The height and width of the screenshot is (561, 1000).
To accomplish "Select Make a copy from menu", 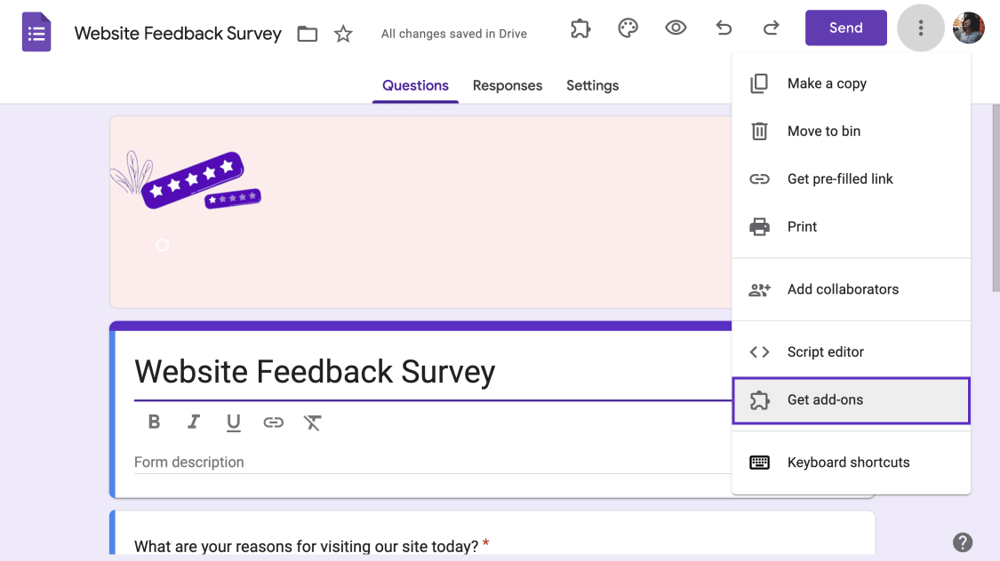I will pyautogui.click(x=826, y=83).
